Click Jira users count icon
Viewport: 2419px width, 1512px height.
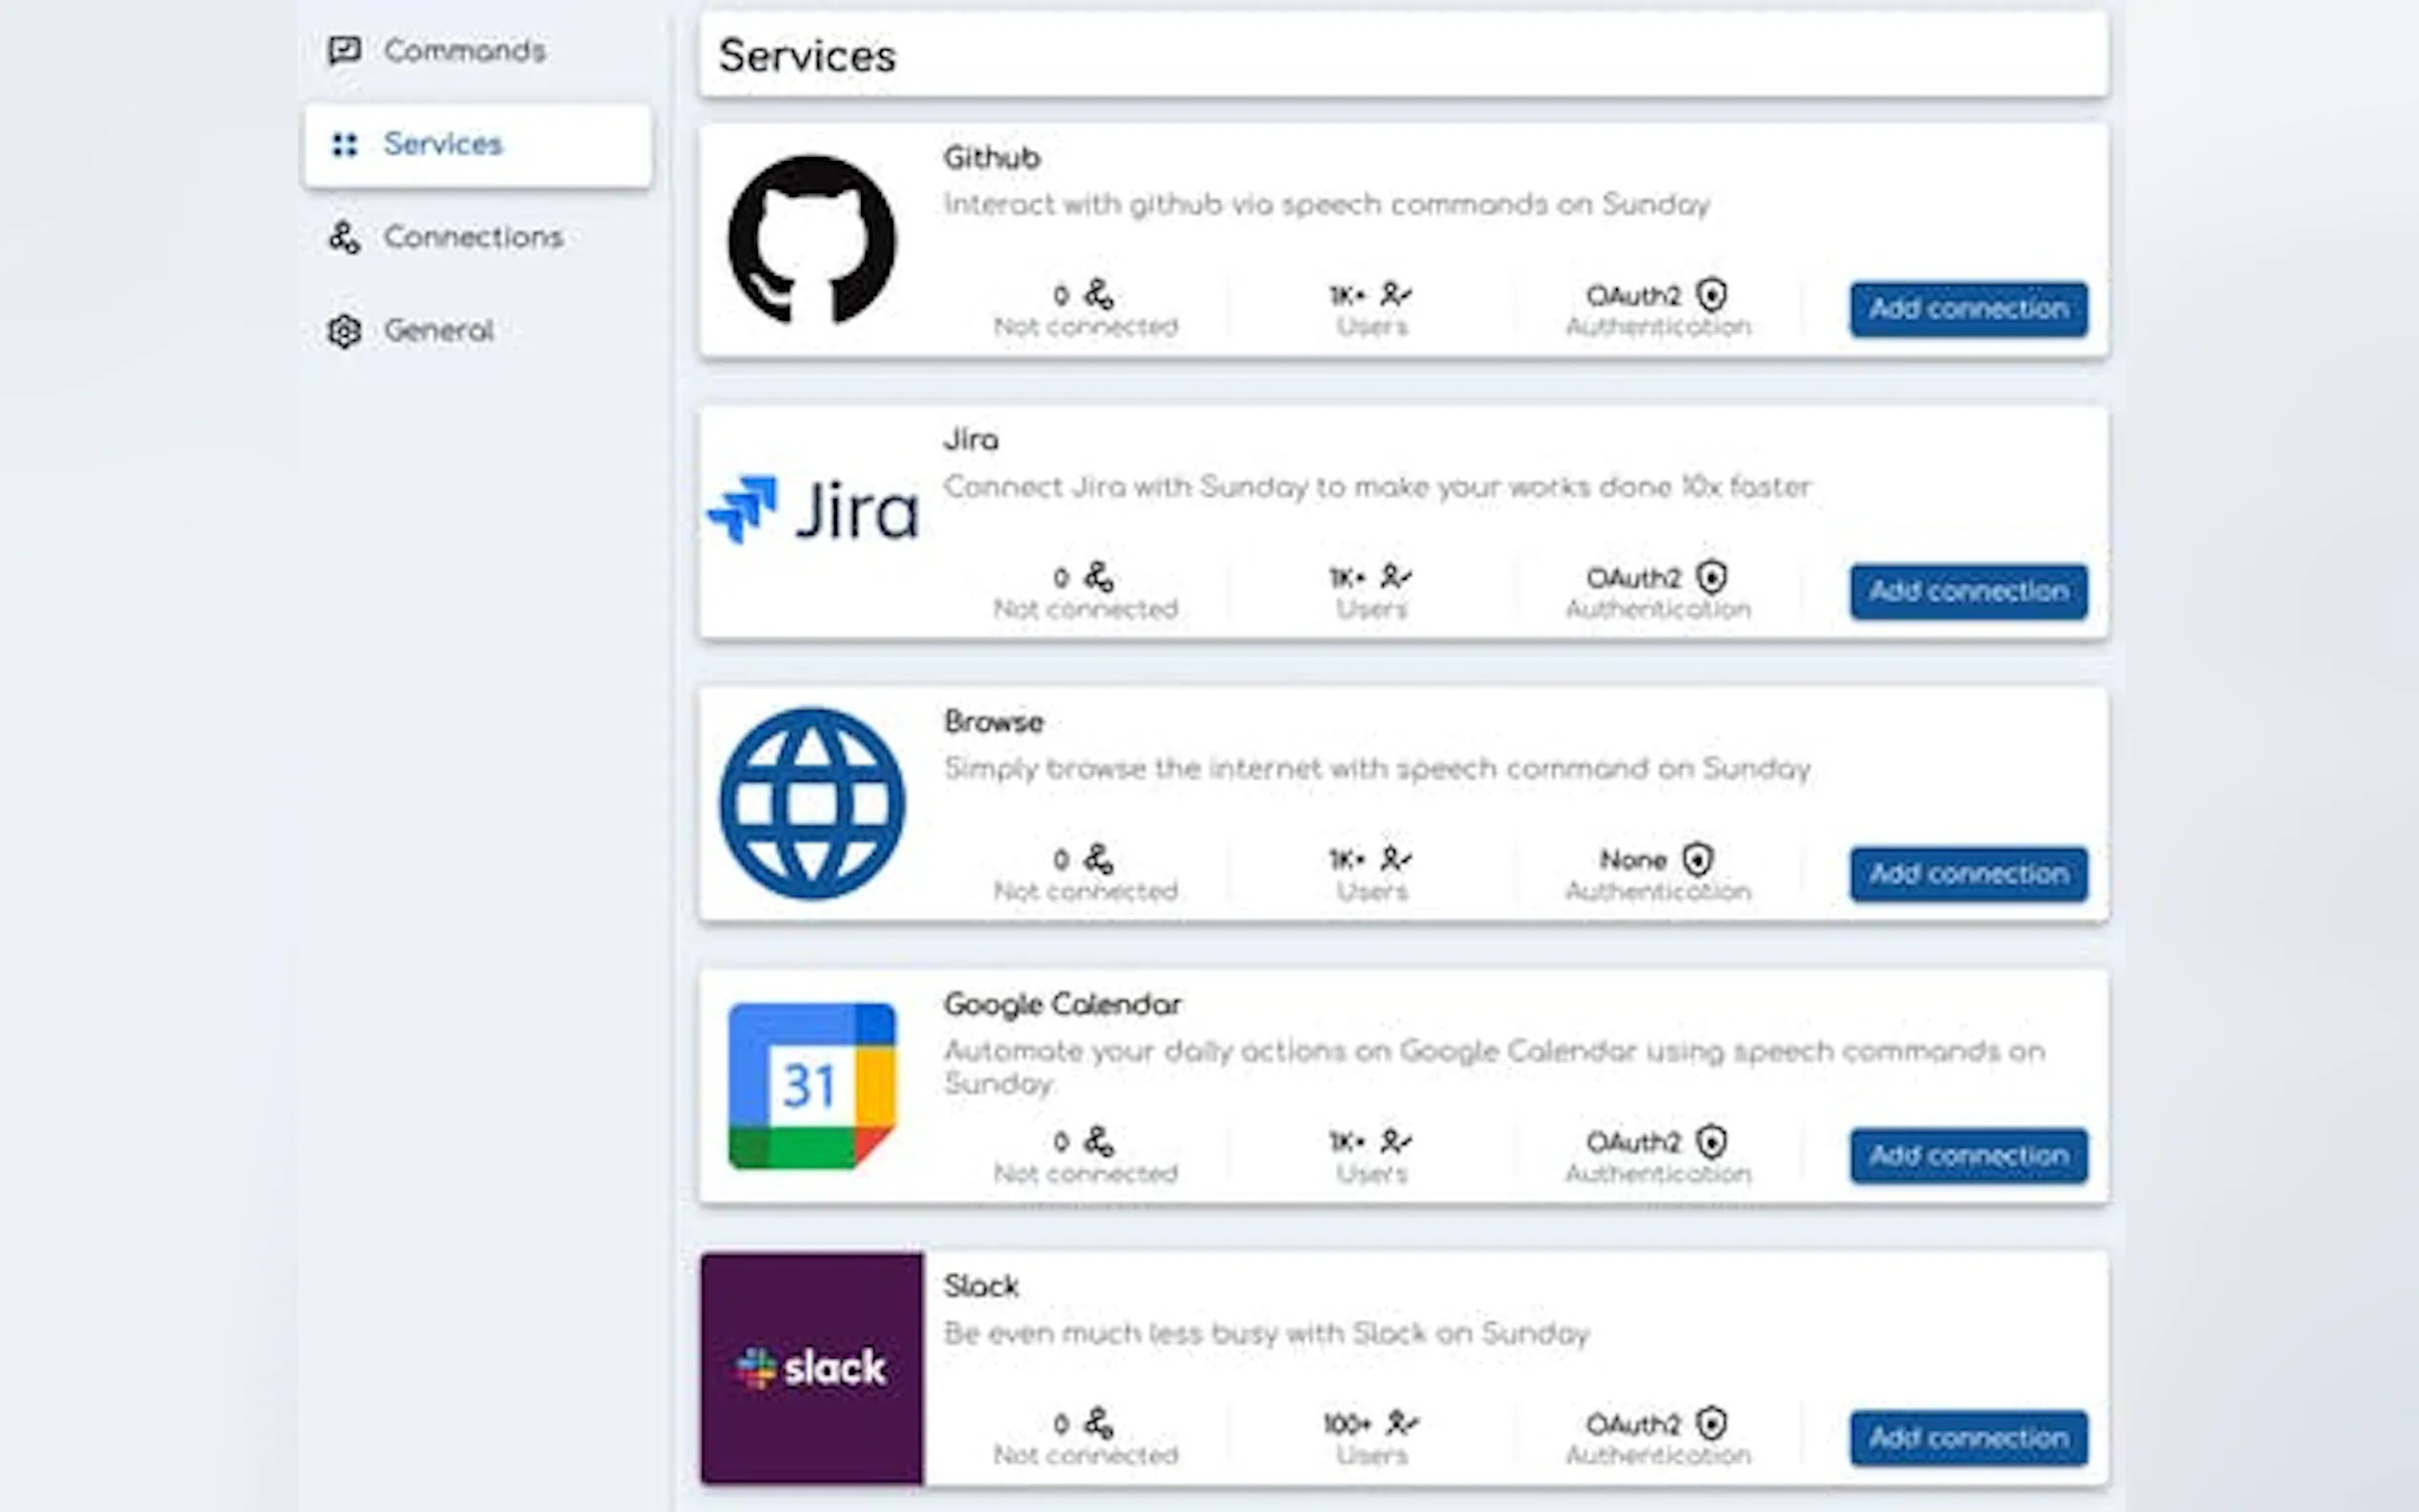tap(1395, 577)
